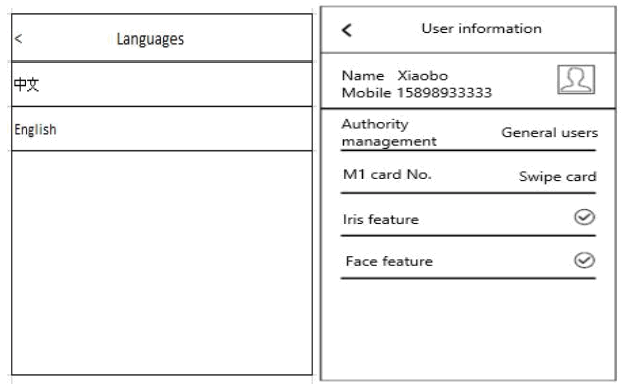This screenshot has height=388, width=624.
Task: Click the Iris feature label
Action: pos(381,219)
